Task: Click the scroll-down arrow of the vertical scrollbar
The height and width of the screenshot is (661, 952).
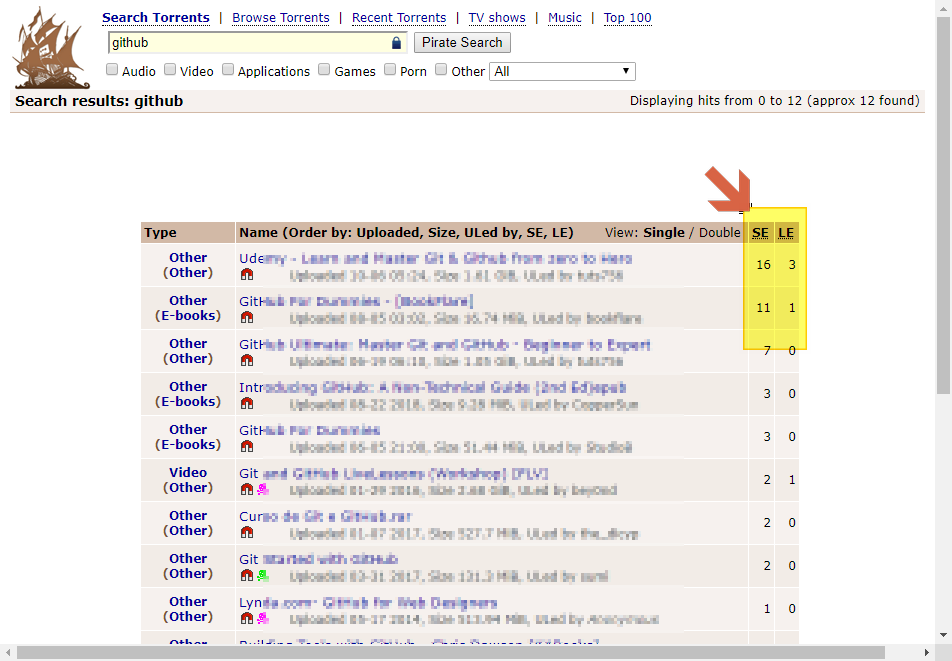Action: pos(943,636)
